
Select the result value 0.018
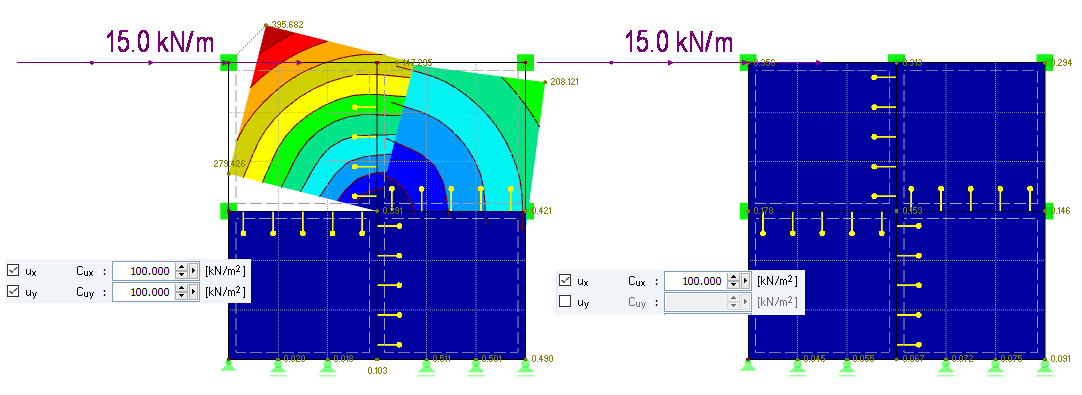tap(344, 358)
